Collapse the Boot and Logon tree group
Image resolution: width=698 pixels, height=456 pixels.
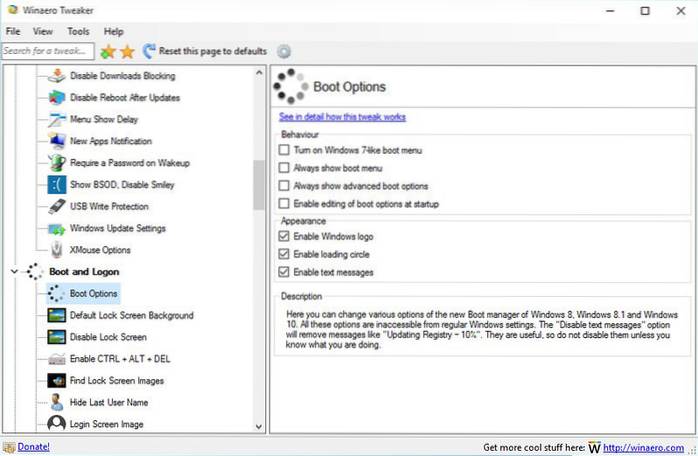tap(13, 271)
